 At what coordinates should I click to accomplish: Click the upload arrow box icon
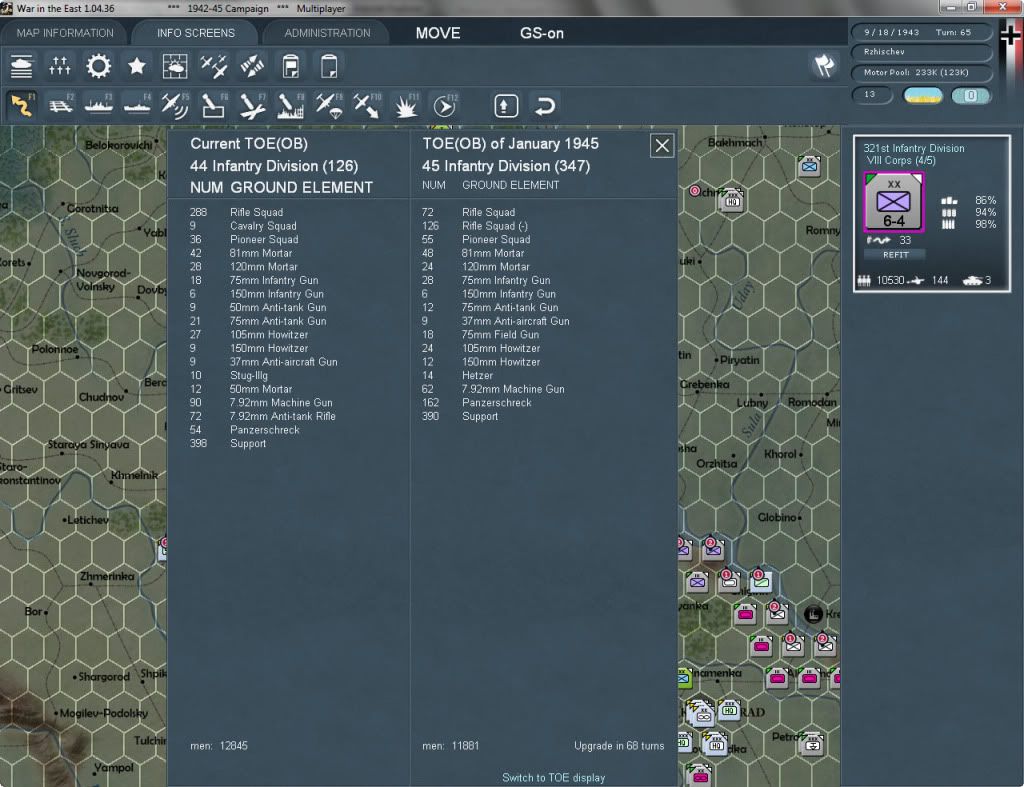(506, 105)
